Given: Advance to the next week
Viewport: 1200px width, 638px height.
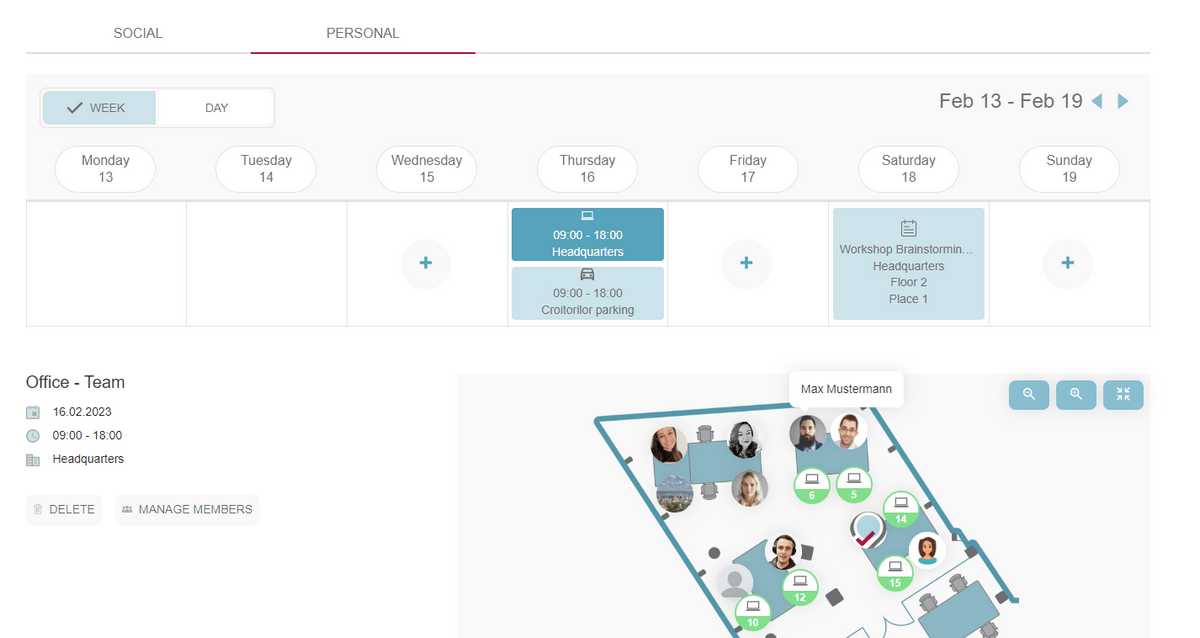Looking at the screenshot, I should pyautogui.click(x=1123, y=101).
